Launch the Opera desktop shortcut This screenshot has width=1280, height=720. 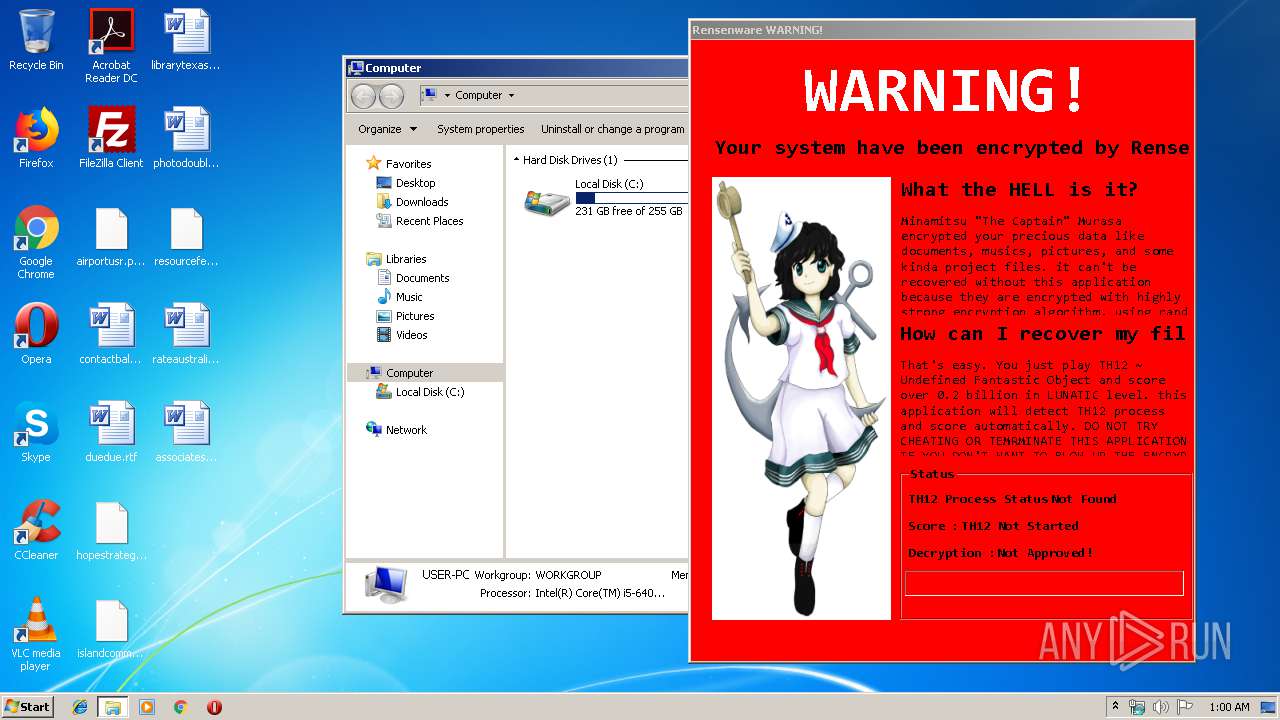pyautogui.click(x=36, y=334)
